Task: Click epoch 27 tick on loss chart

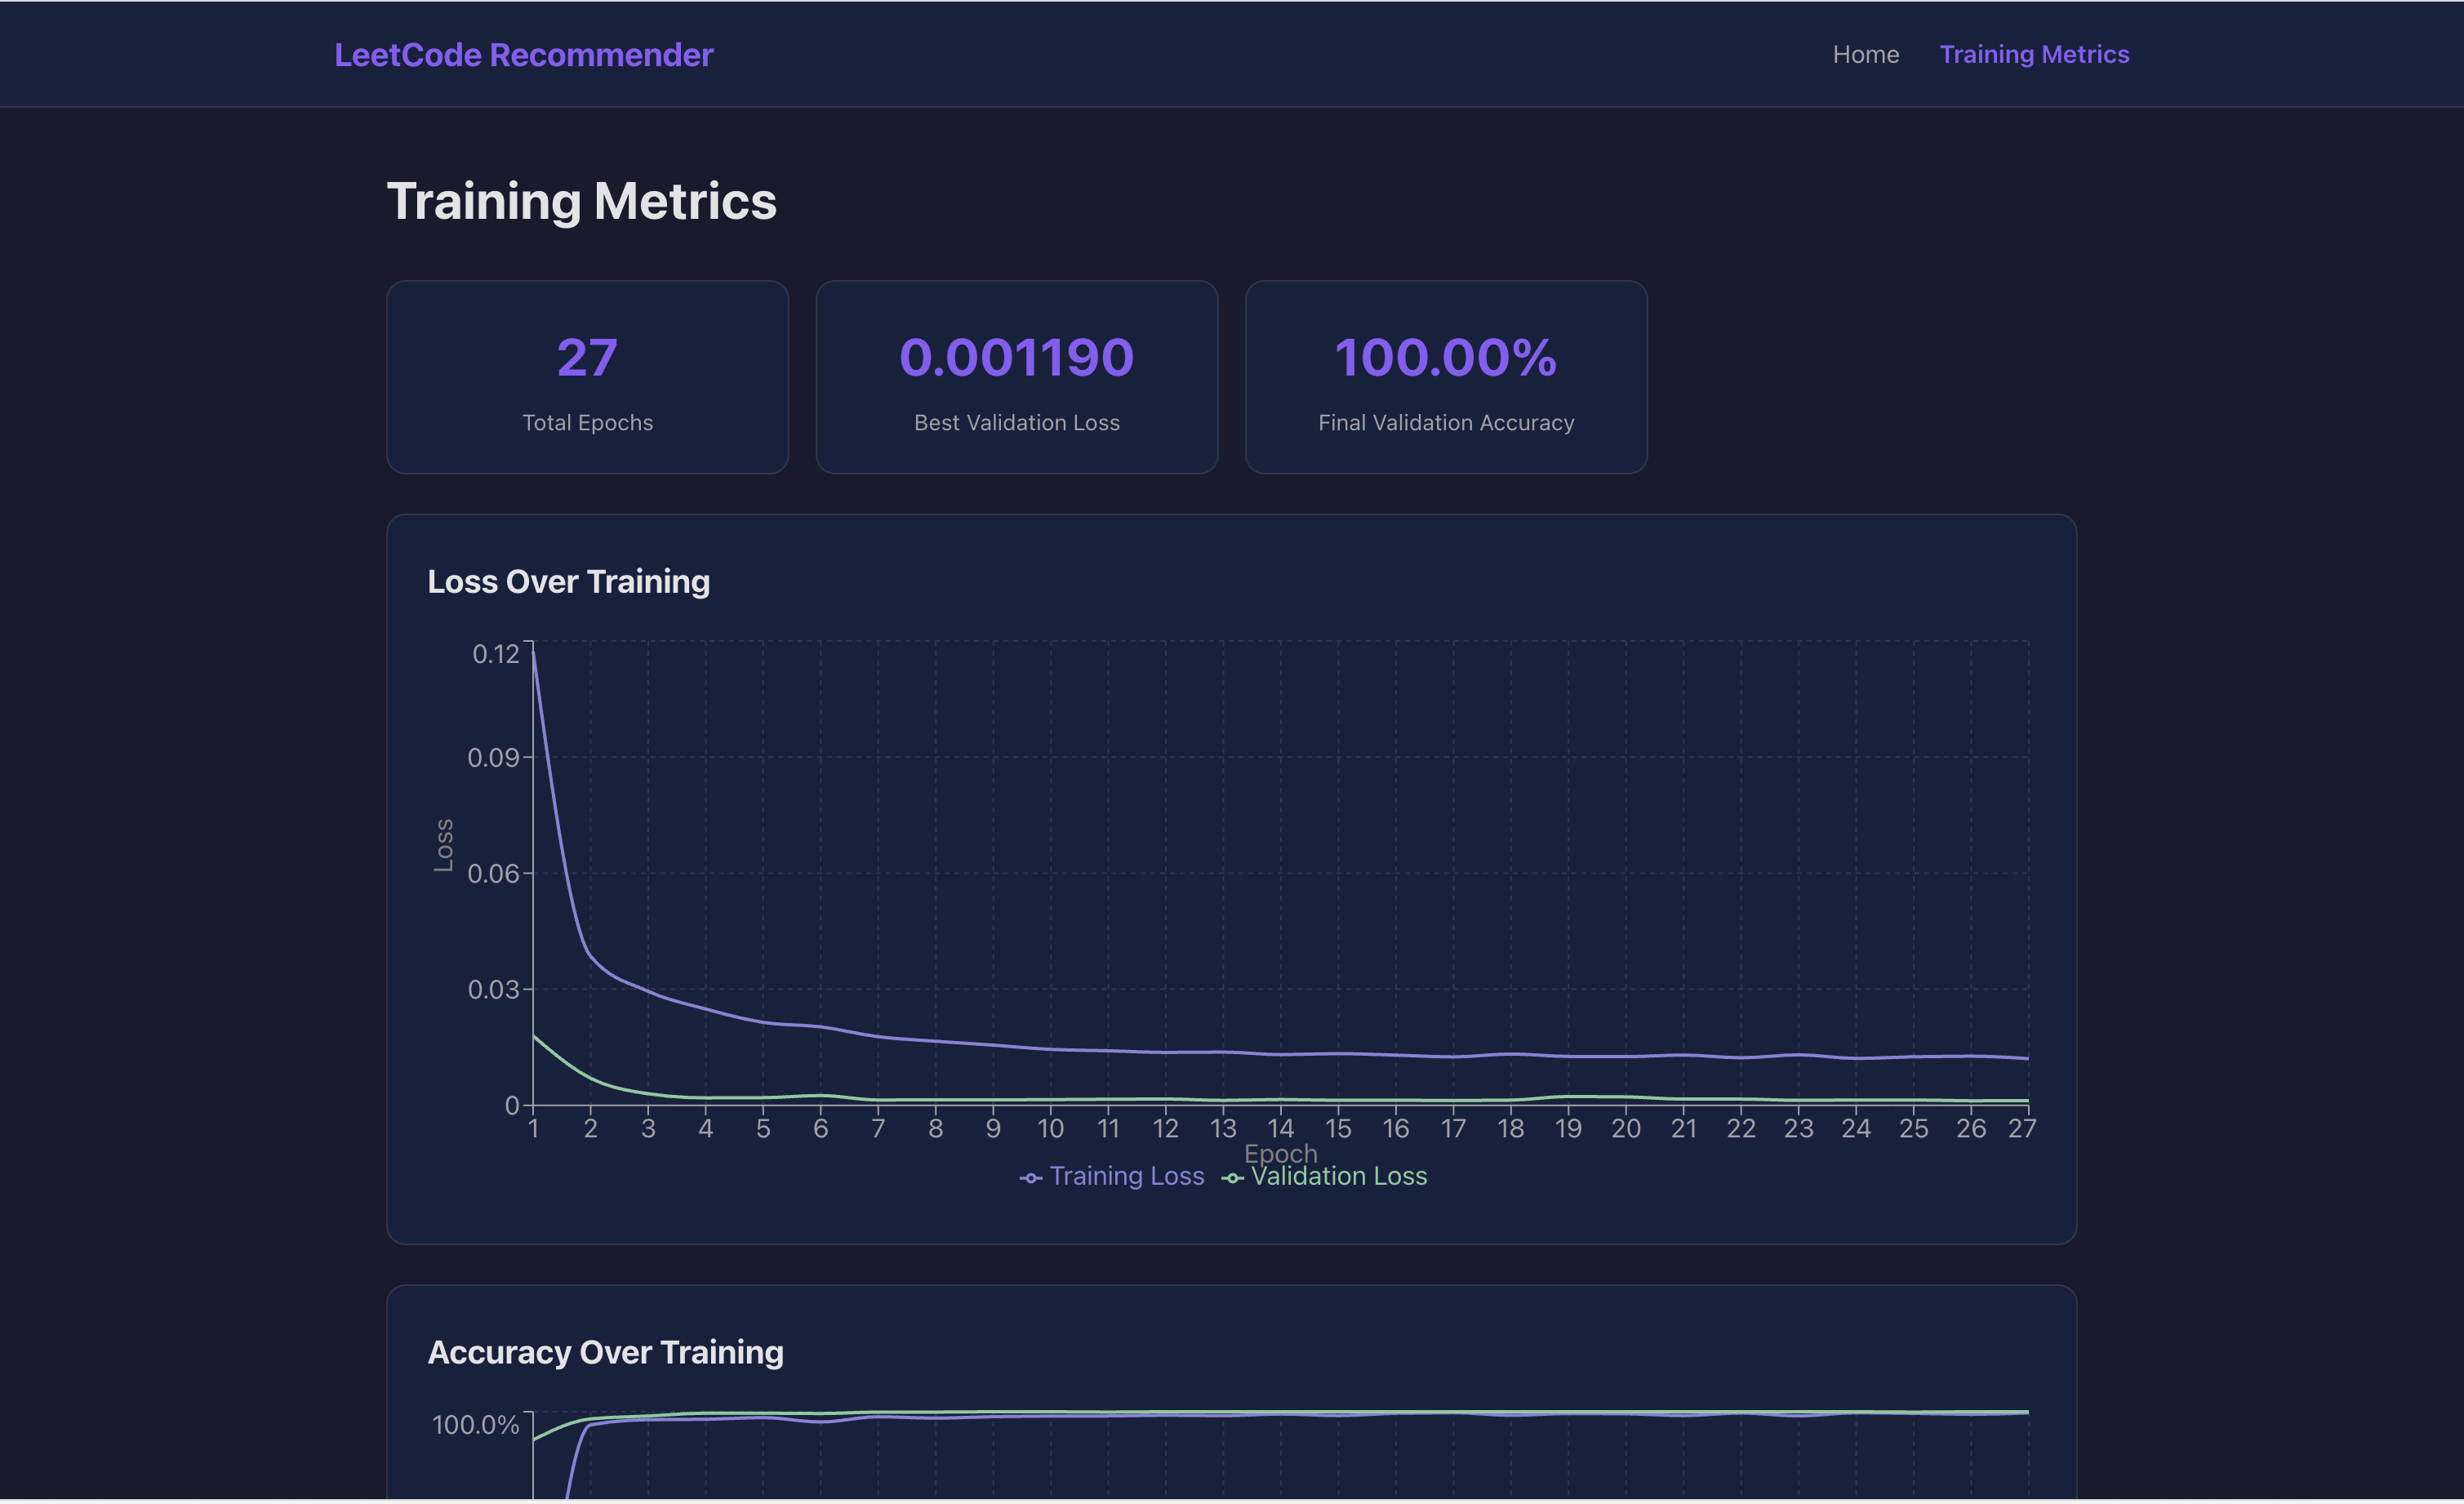Action: click(2021, 1129)
